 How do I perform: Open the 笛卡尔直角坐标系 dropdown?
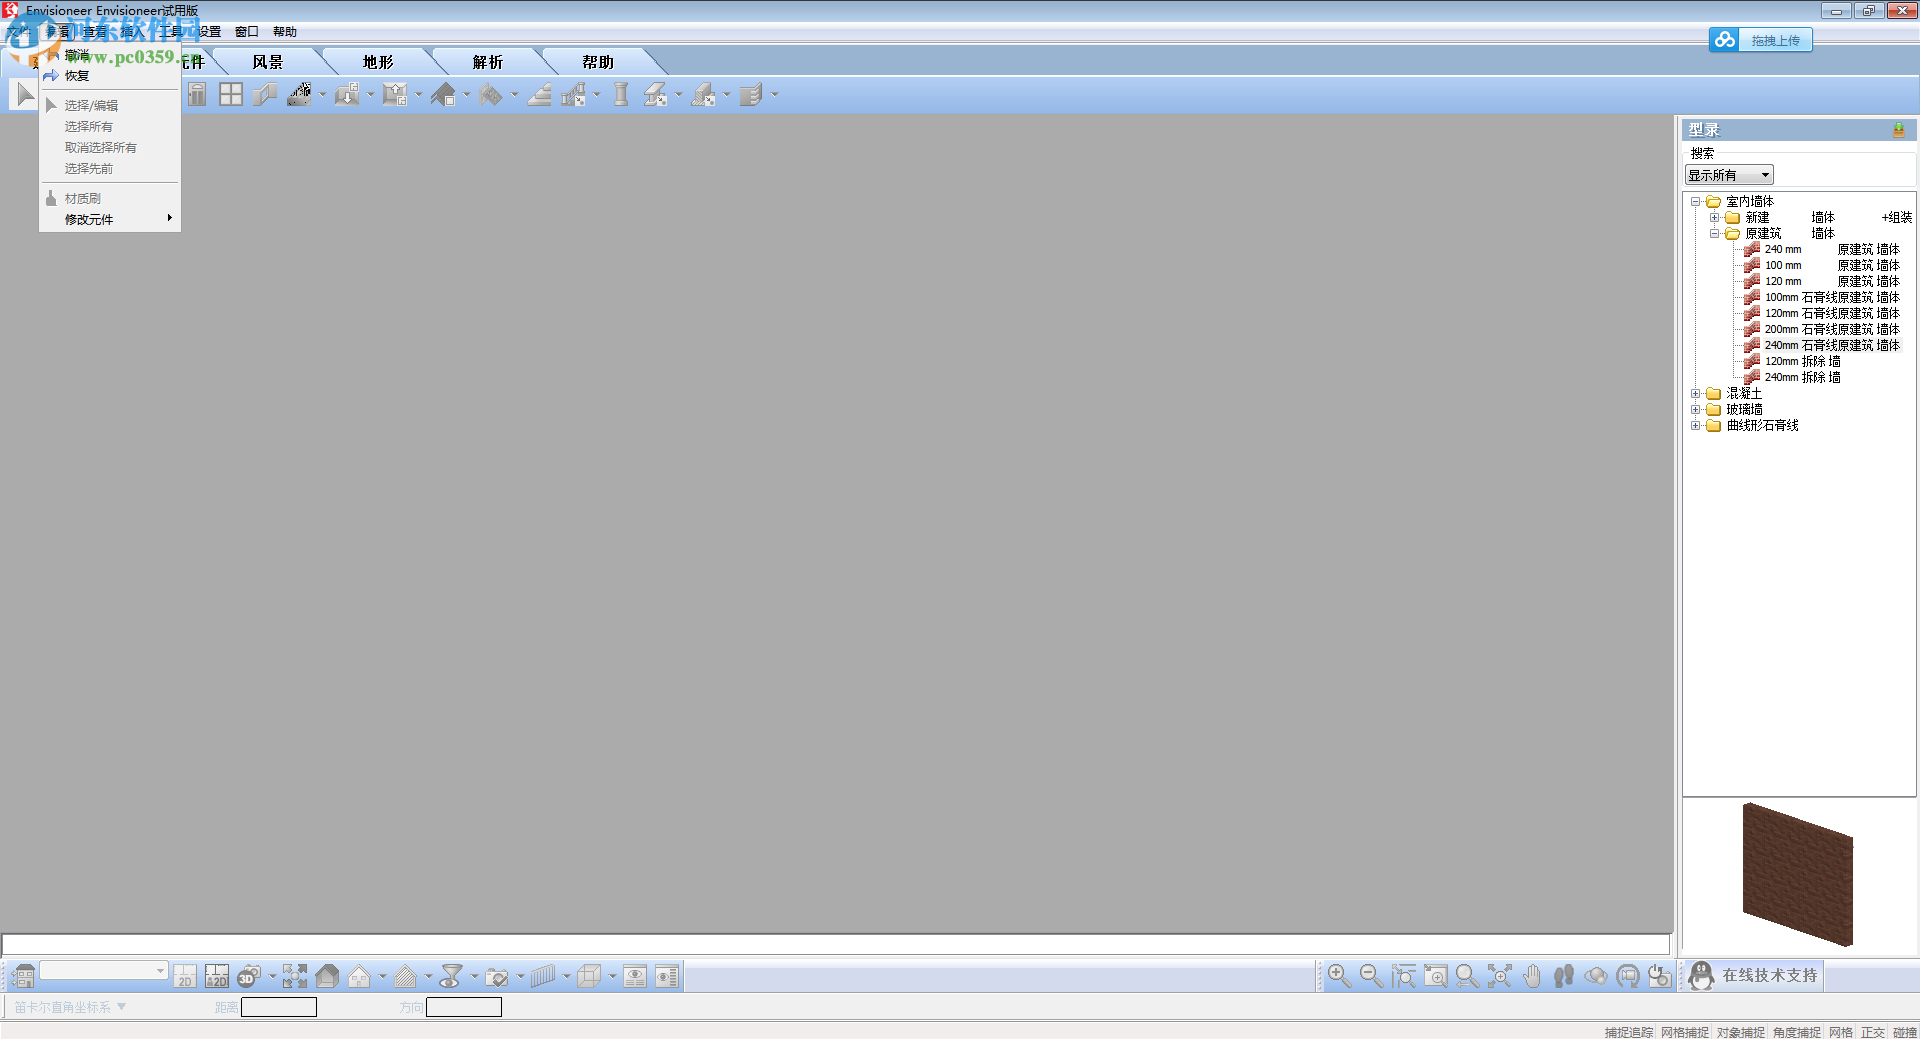(x=70, y=1007)
